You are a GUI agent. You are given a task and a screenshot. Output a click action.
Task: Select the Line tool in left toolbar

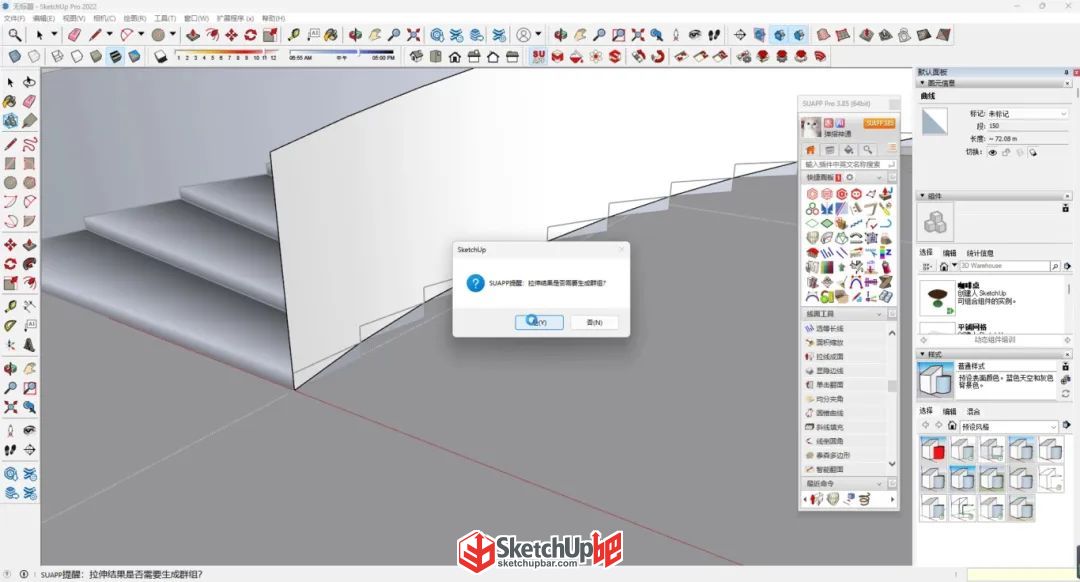[x=10, y=144]
